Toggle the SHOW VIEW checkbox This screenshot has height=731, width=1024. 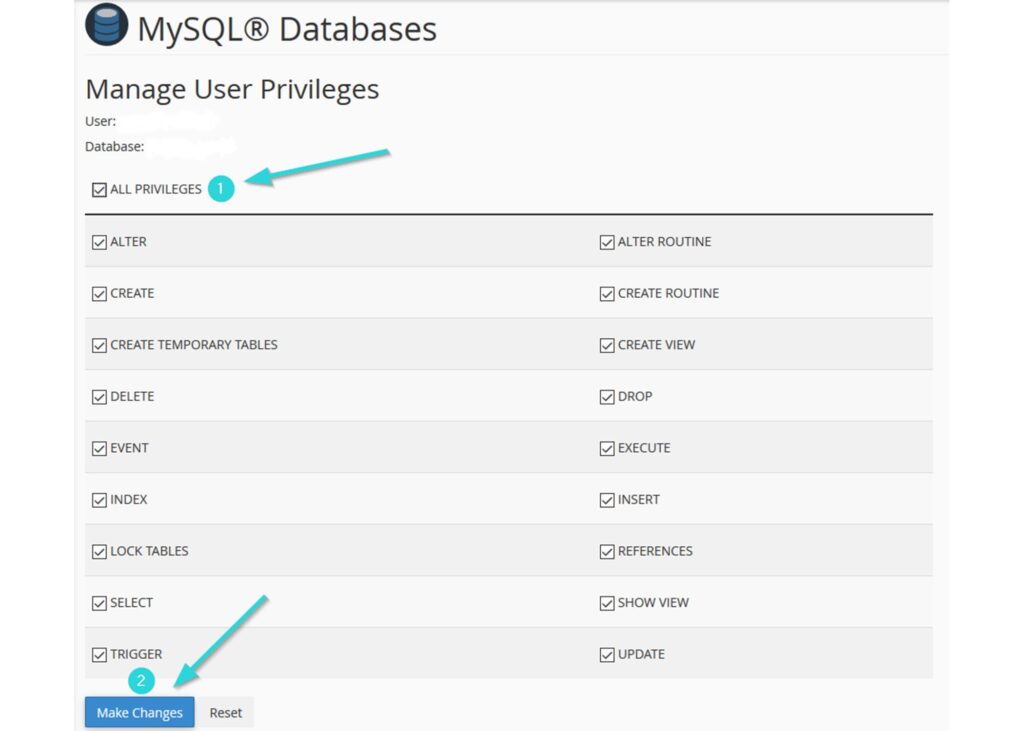click(607, 604)
